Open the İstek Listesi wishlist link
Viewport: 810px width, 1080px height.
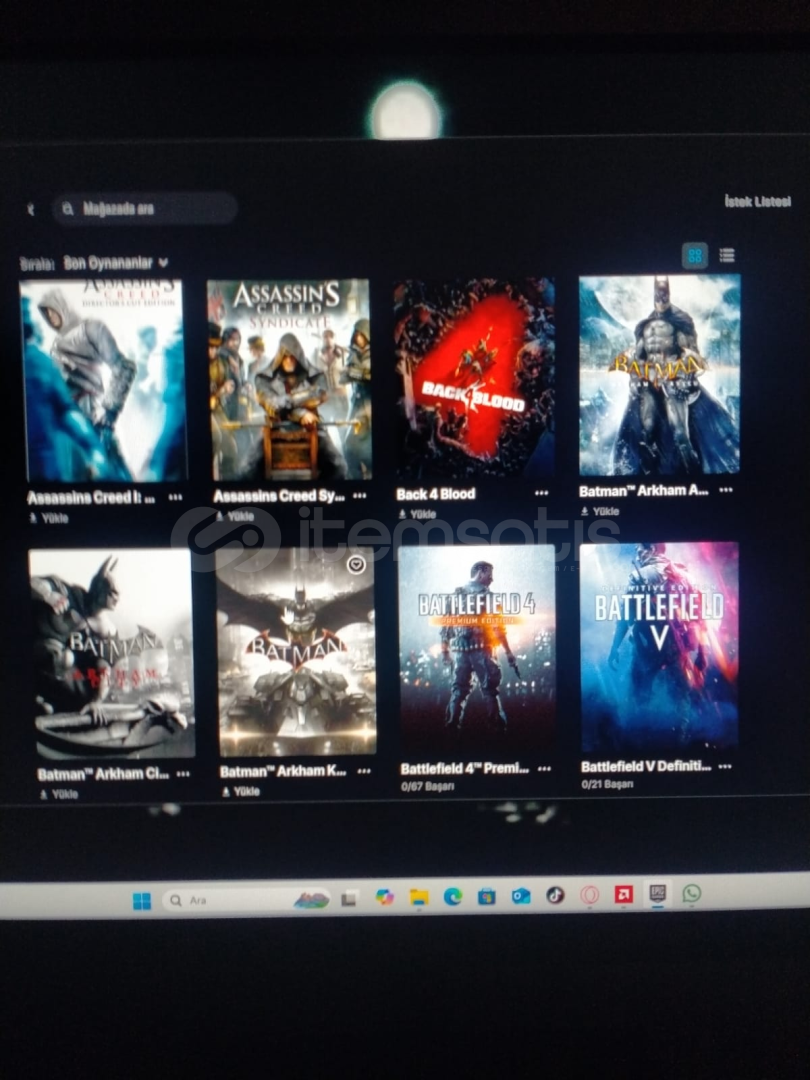(x=758, y=201)
